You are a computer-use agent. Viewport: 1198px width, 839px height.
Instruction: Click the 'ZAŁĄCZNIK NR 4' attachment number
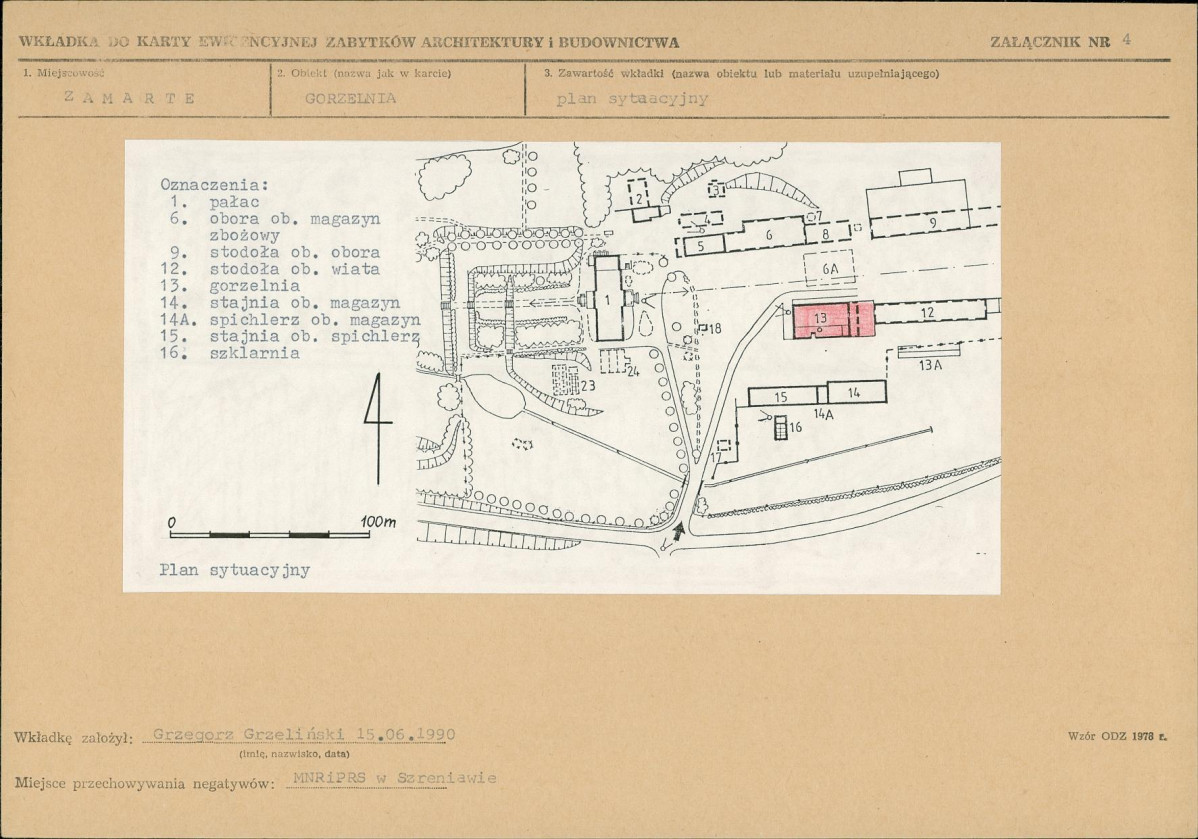click(x=1060, y=41)
